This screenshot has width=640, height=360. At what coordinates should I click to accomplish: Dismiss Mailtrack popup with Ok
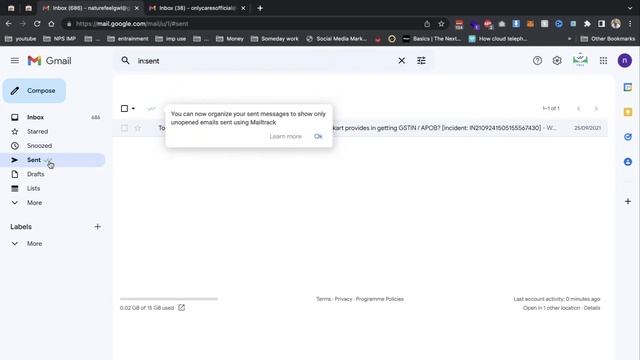coord(318,136)
